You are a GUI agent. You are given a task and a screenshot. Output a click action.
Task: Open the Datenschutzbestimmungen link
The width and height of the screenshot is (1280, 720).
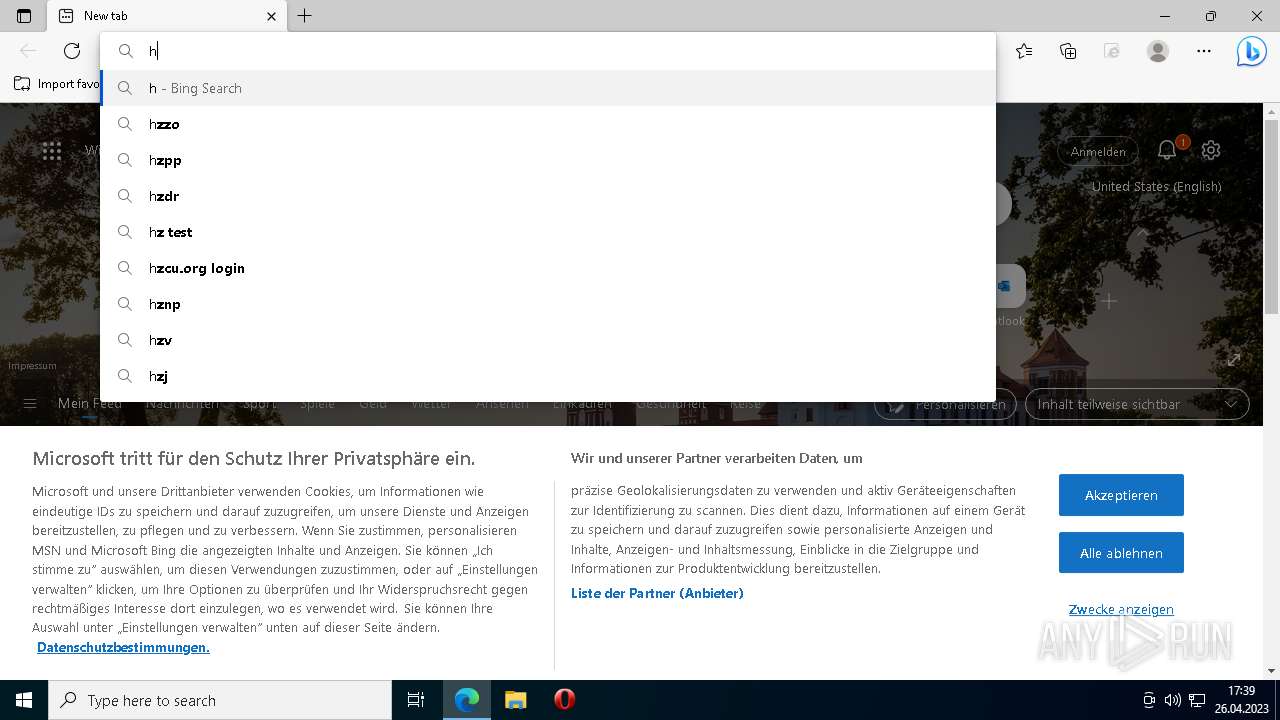pos(123,647)
